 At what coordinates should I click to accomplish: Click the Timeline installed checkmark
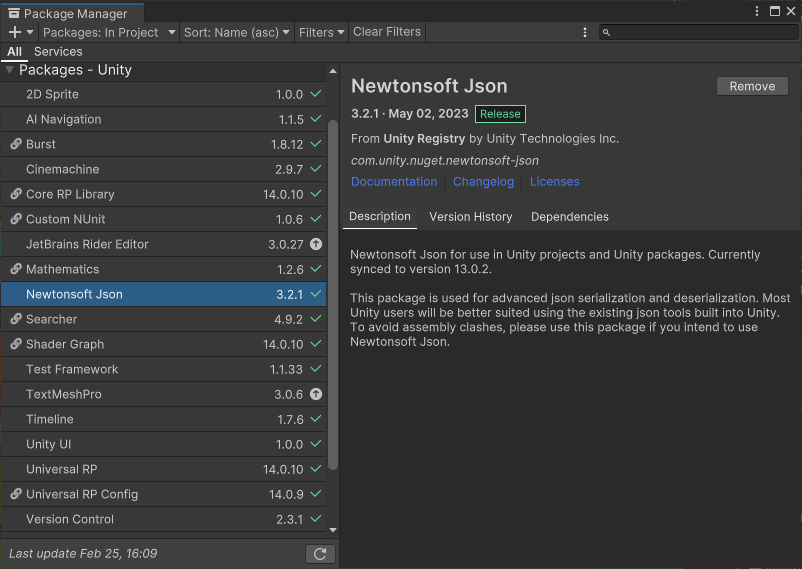[x=316, y=419]
